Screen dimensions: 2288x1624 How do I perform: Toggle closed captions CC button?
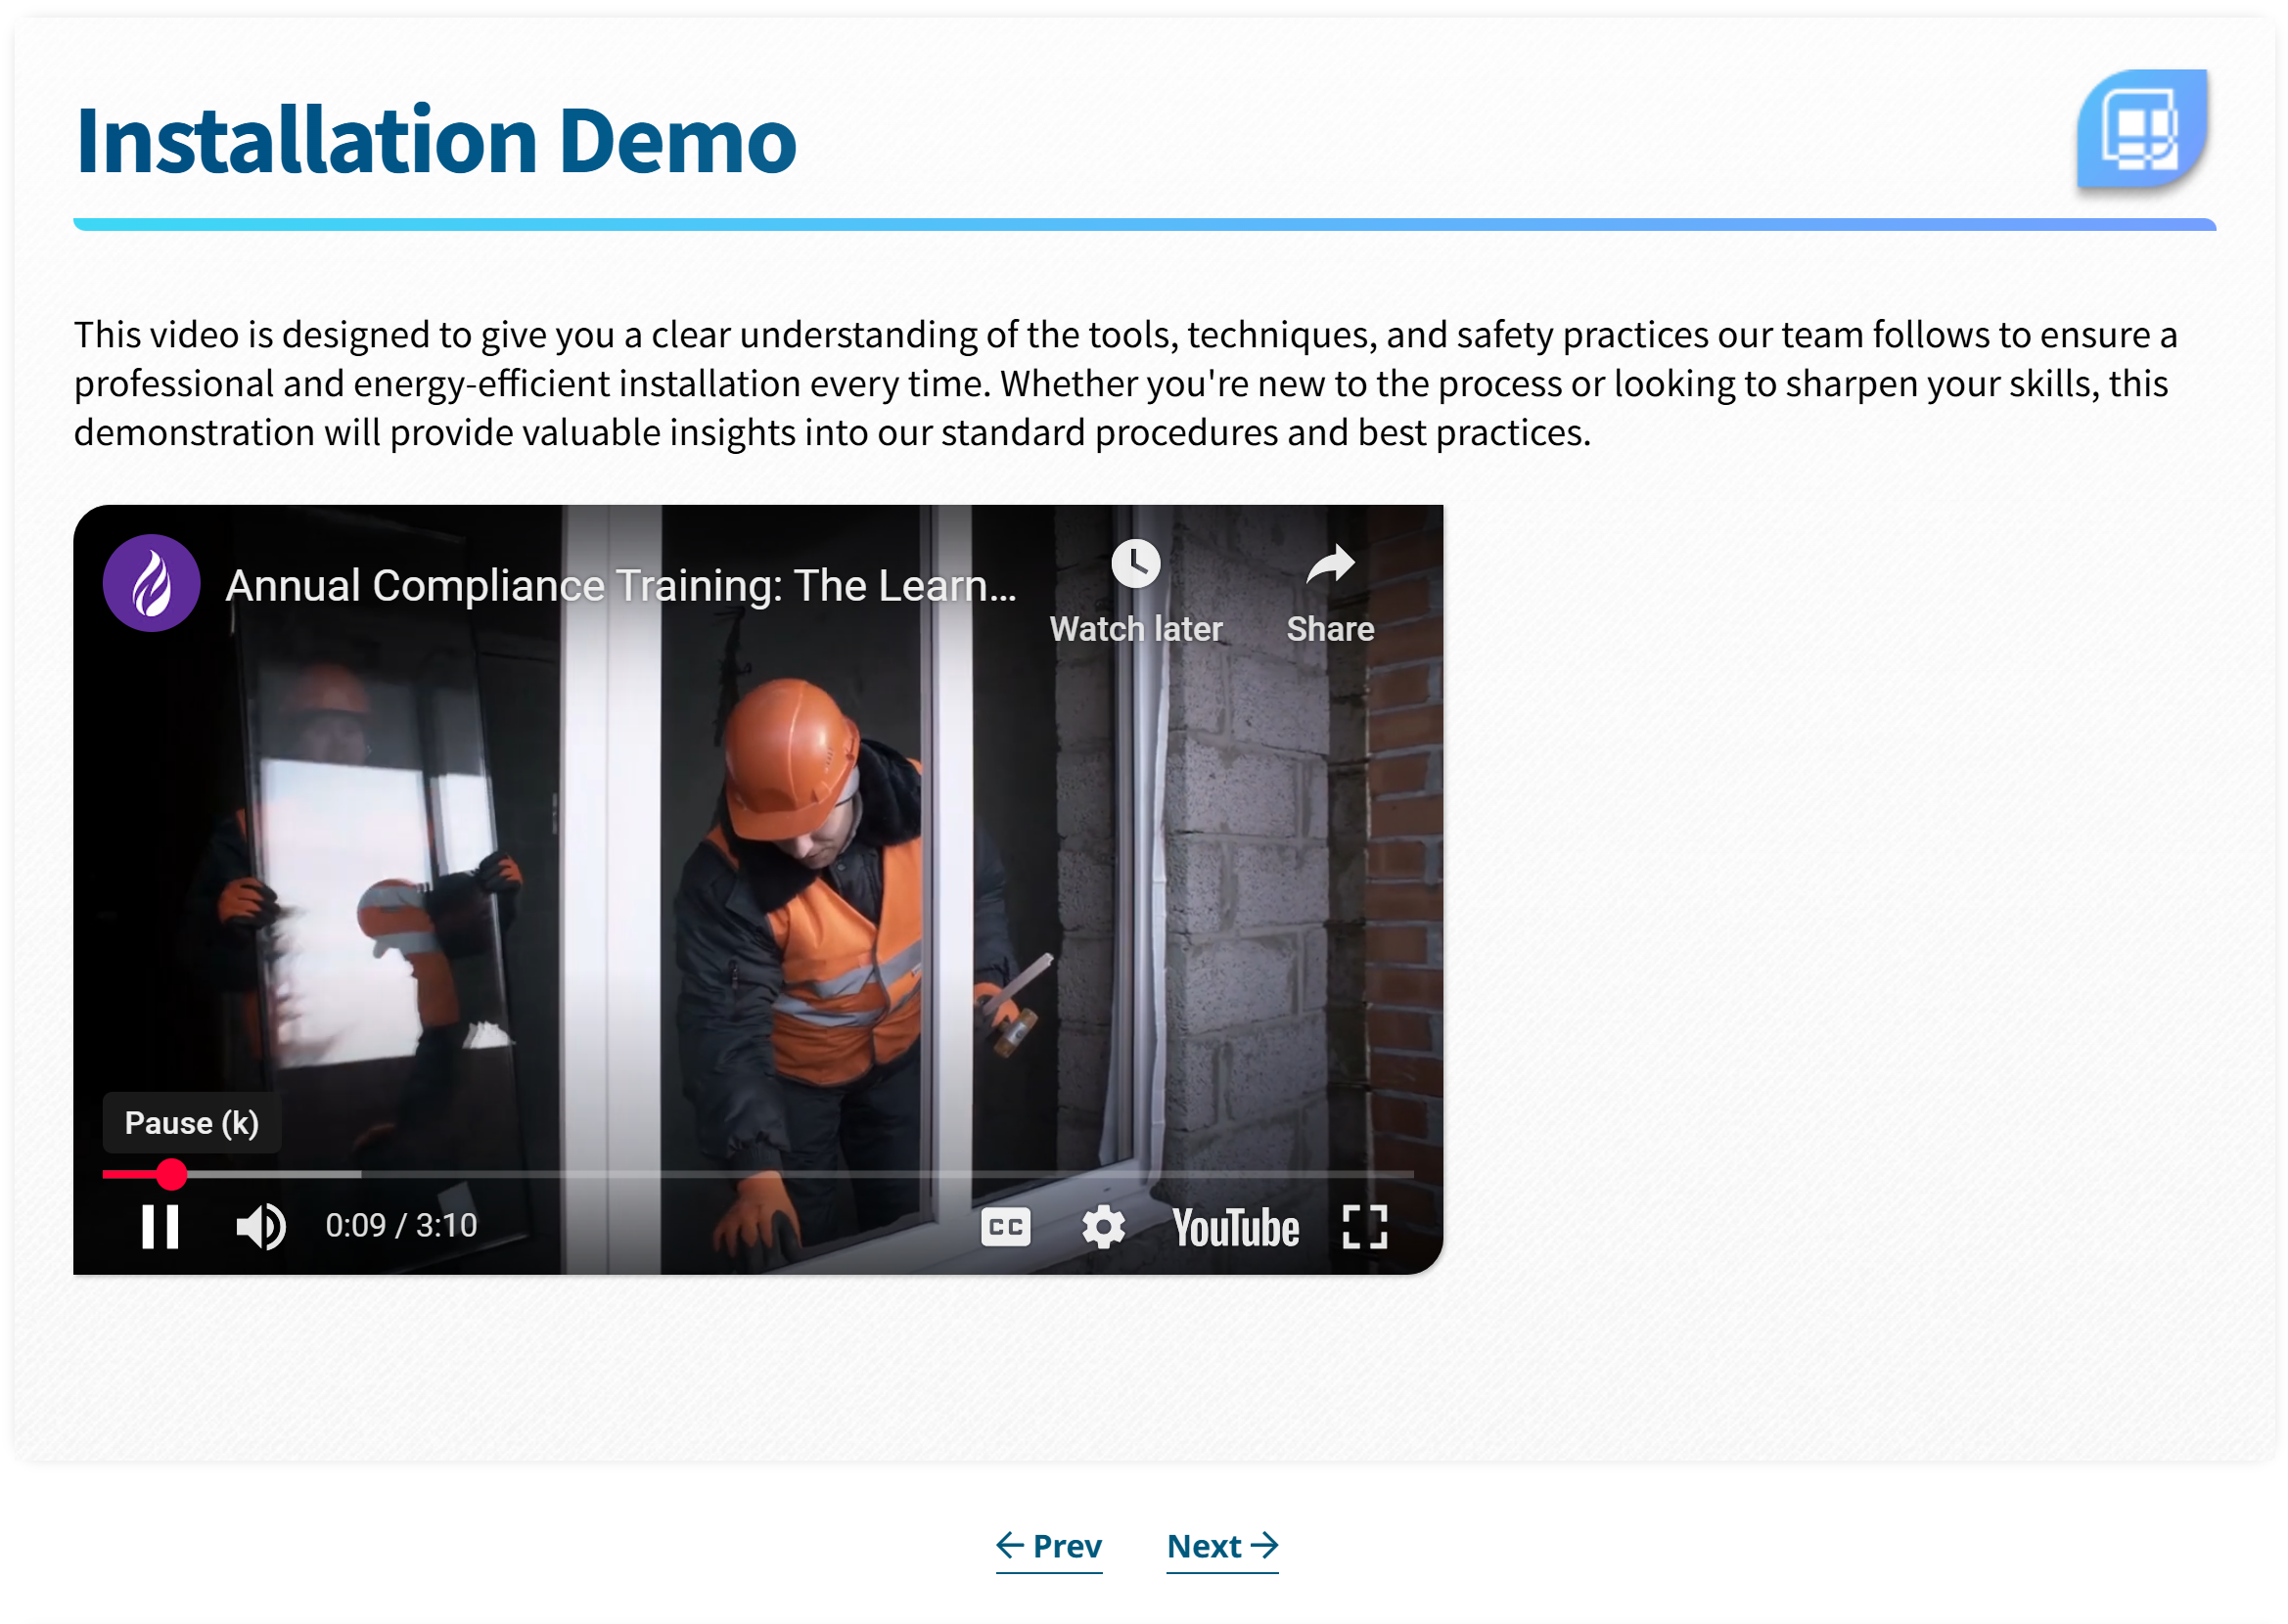[x=1005, y=1227]
